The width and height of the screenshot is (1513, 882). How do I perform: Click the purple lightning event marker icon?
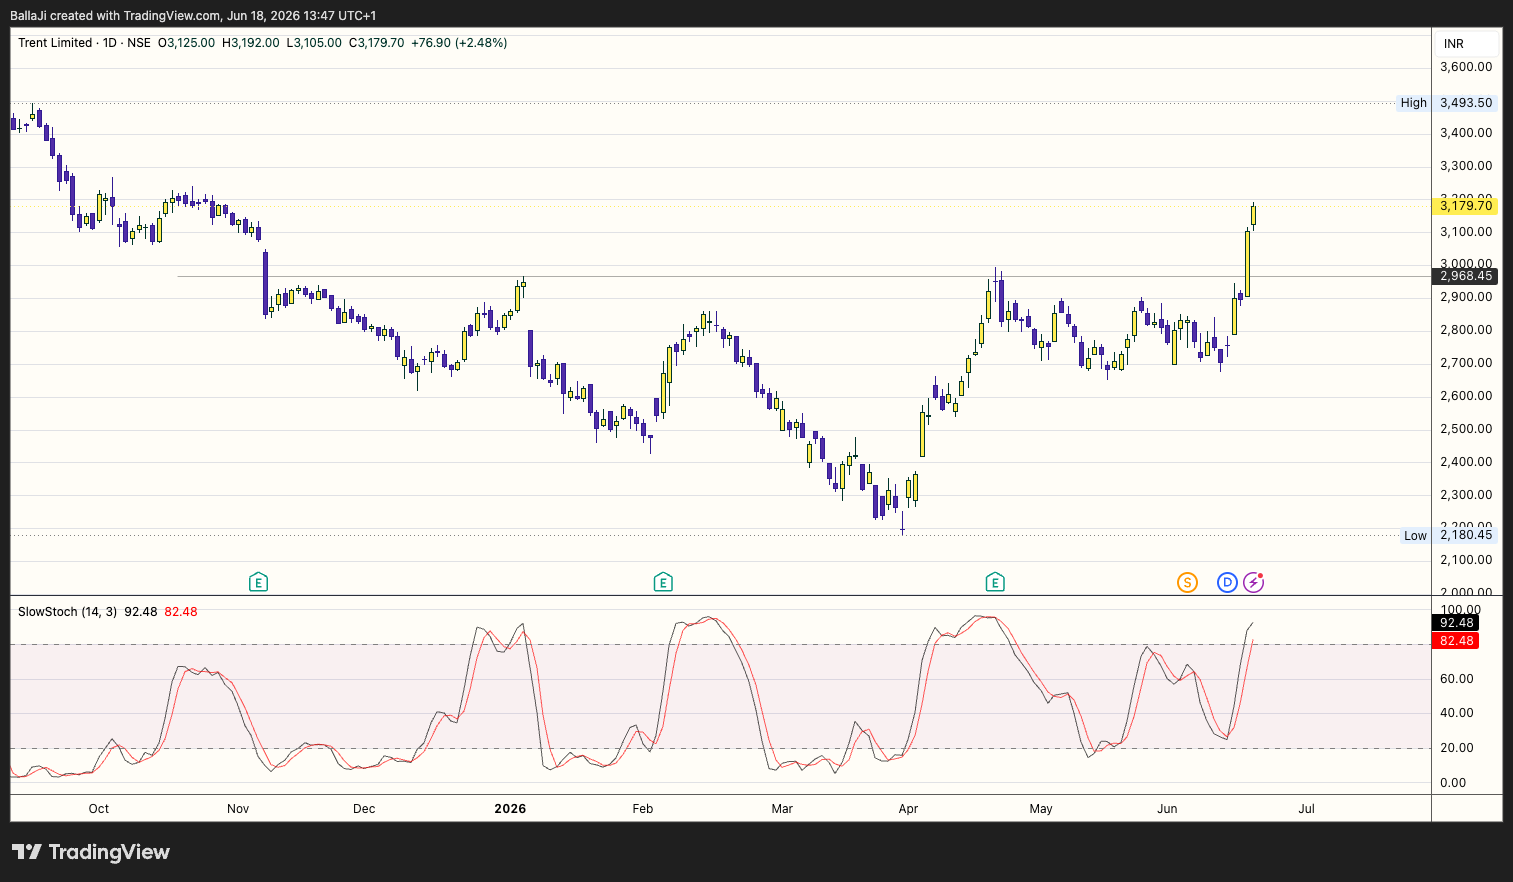[x=1253, y=582]
